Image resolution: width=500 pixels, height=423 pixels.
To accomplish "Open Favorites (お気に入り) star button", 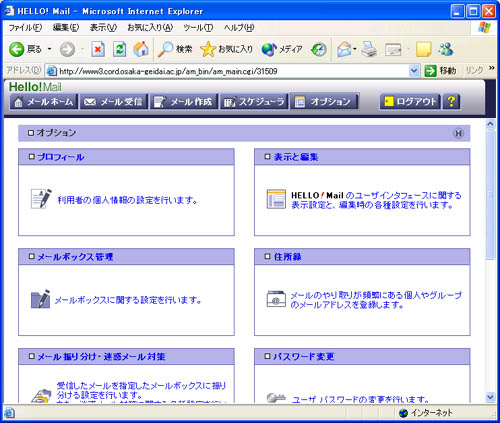I will coord(227,49).
